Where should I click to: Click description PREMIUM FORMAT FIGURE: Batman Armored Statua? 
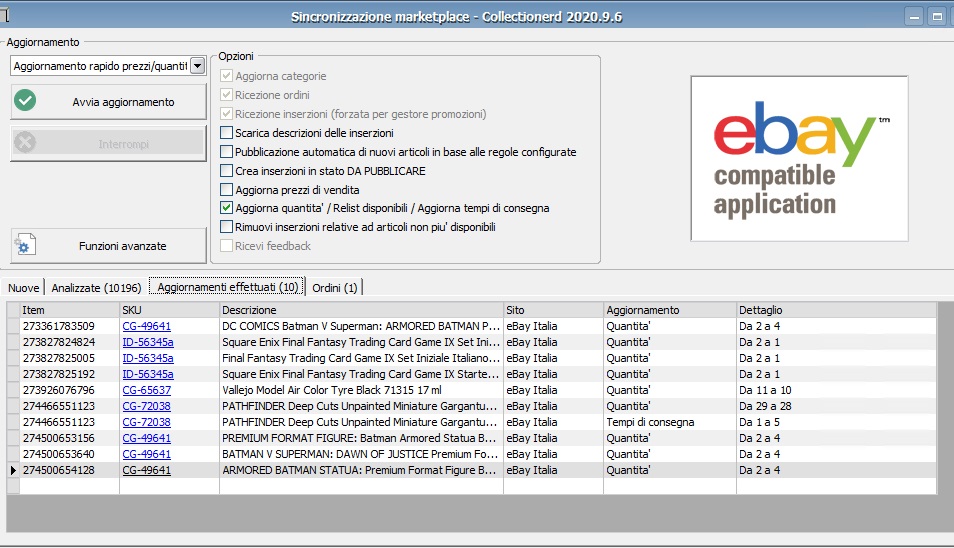(359, 438)
